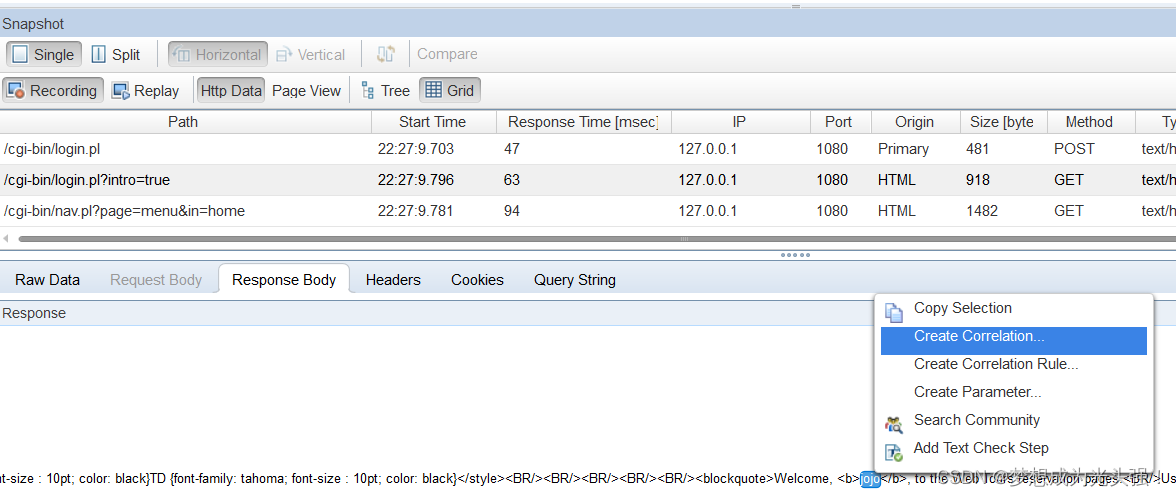Choose Vertical split layout
The height and width of the screenshot is (496, 1176).
point(310,55)
